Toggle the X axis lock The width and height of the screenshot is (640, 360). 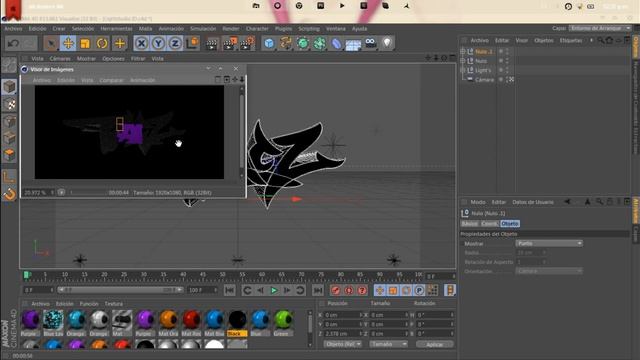(141, 43)
